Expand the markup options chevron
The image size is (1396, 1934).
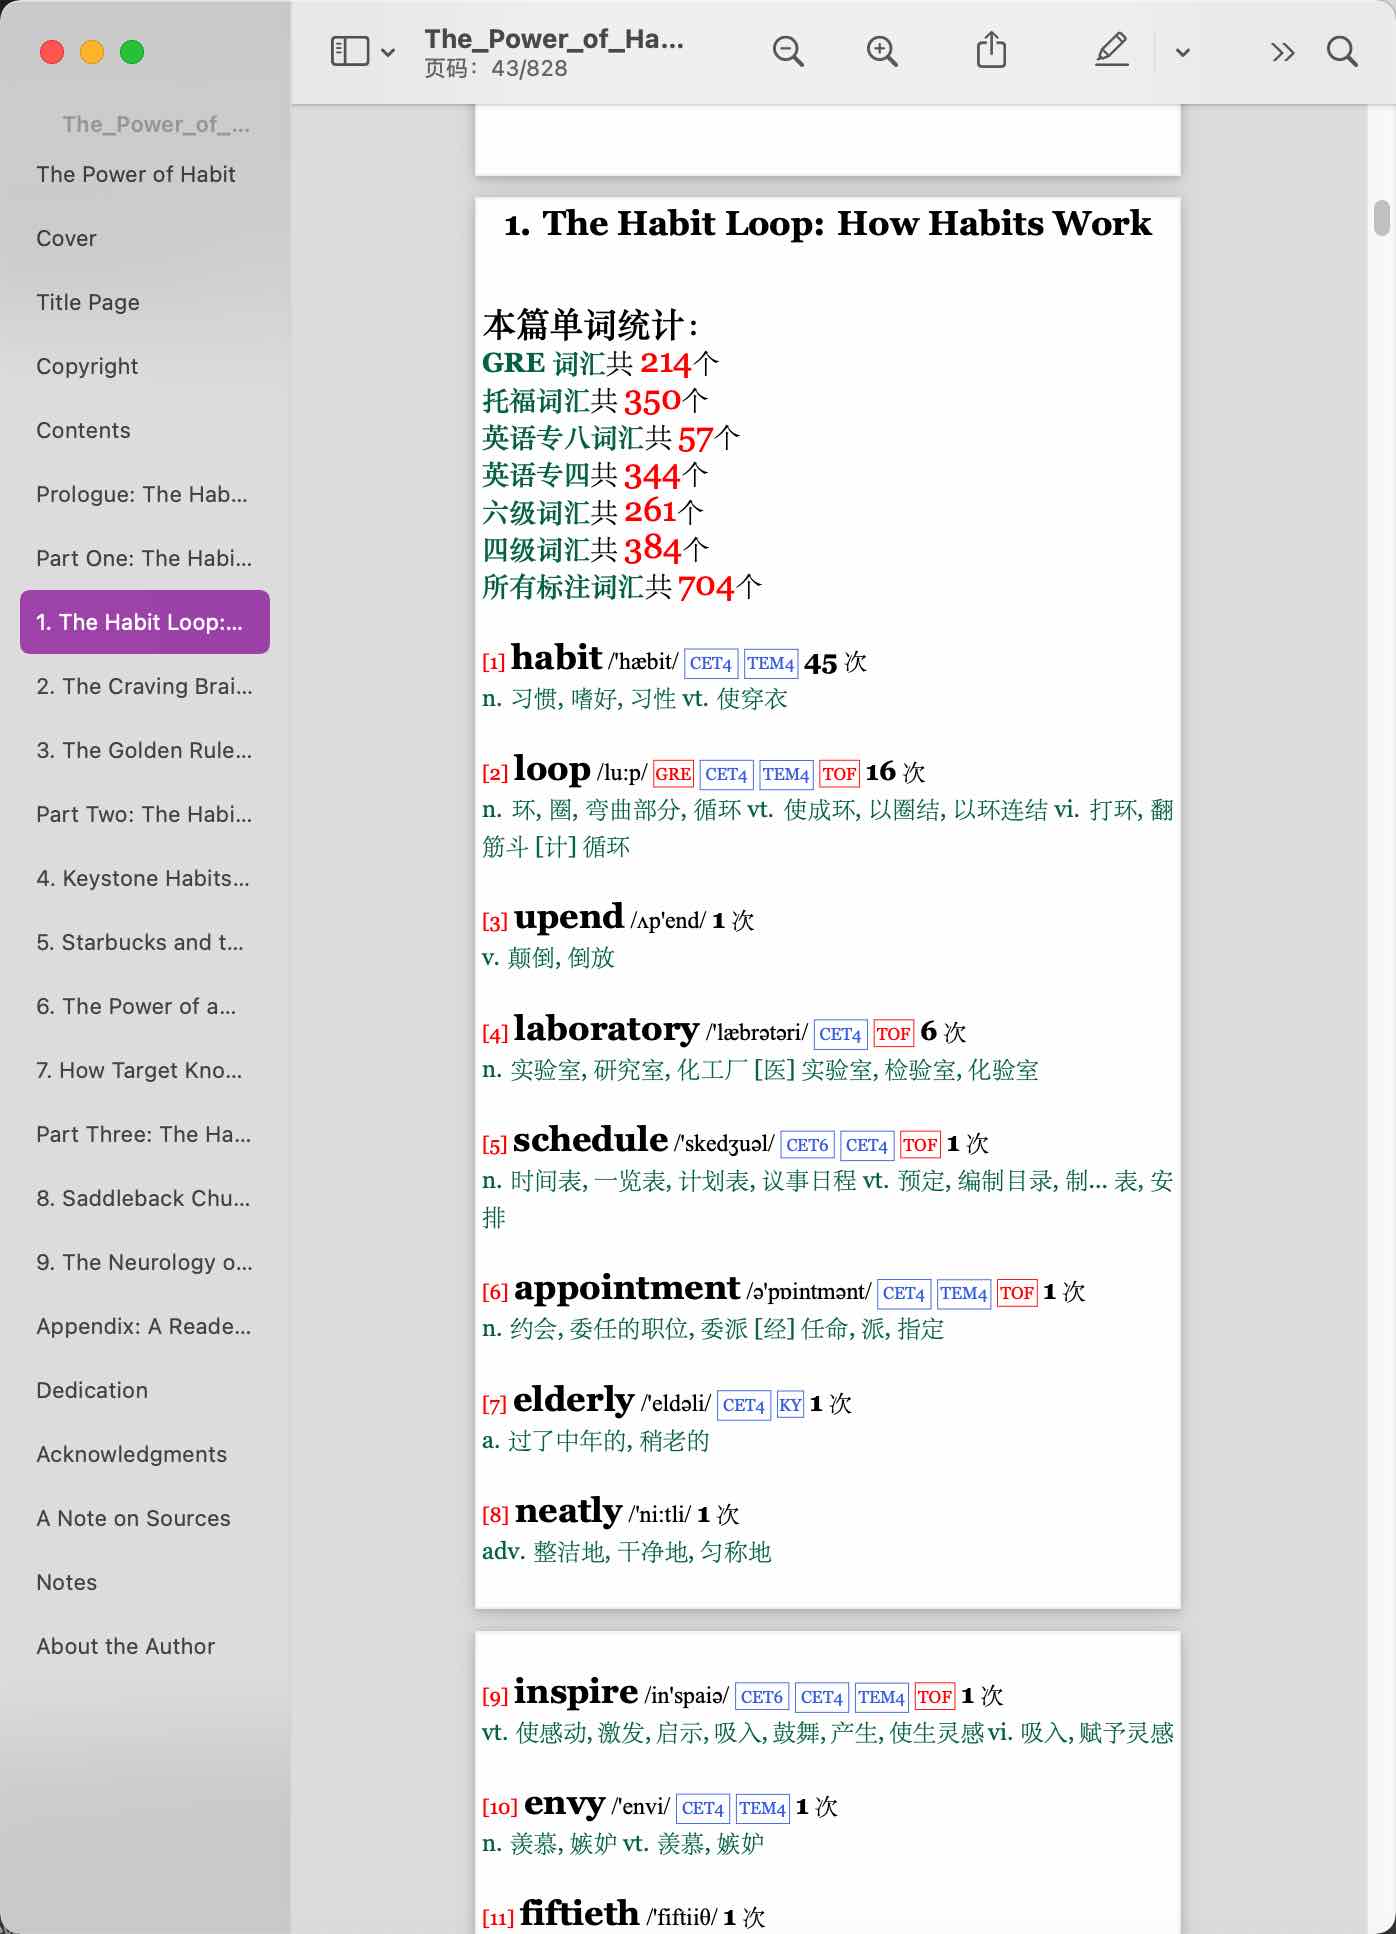coord(1182,52)
